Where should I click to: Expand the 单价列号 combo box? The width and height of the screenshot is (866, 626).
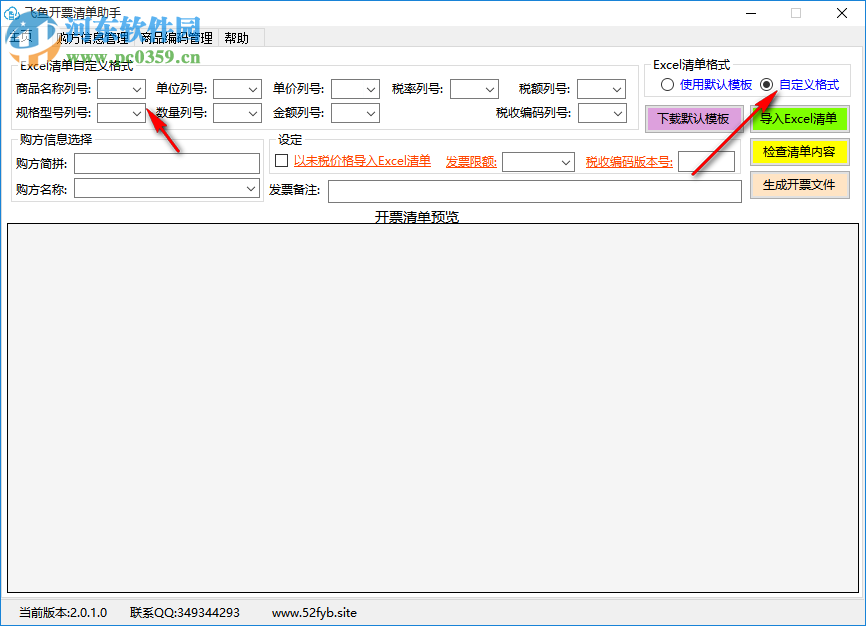coord(356,89)
